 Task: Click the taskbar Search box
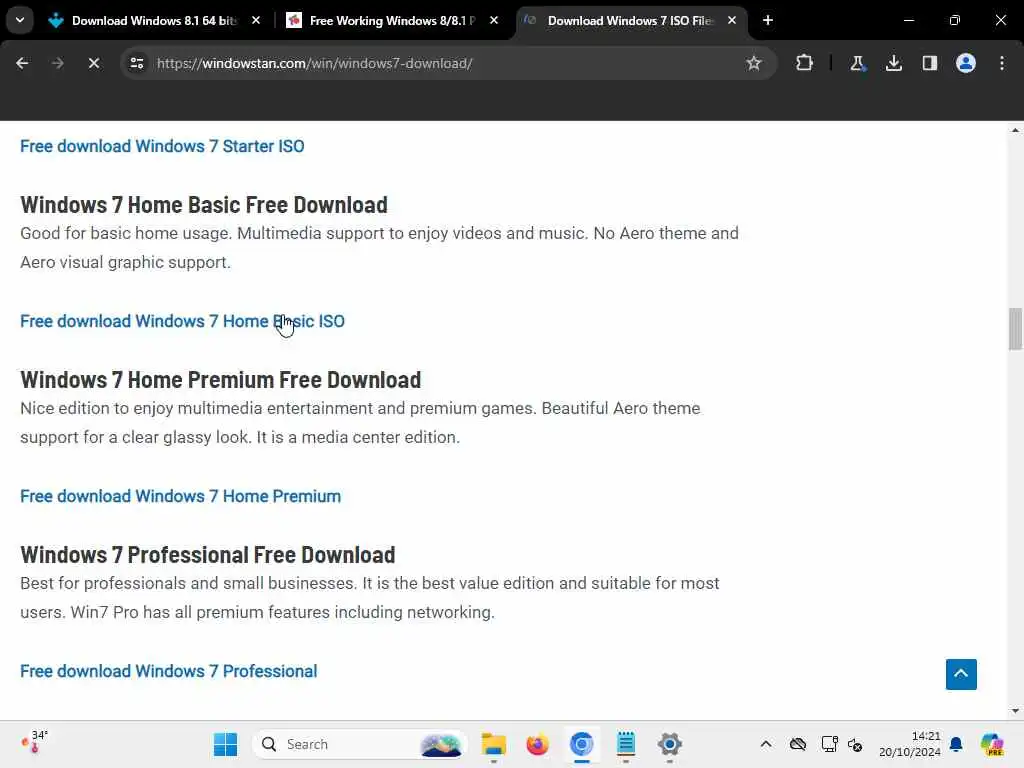[x=359, y=744]
